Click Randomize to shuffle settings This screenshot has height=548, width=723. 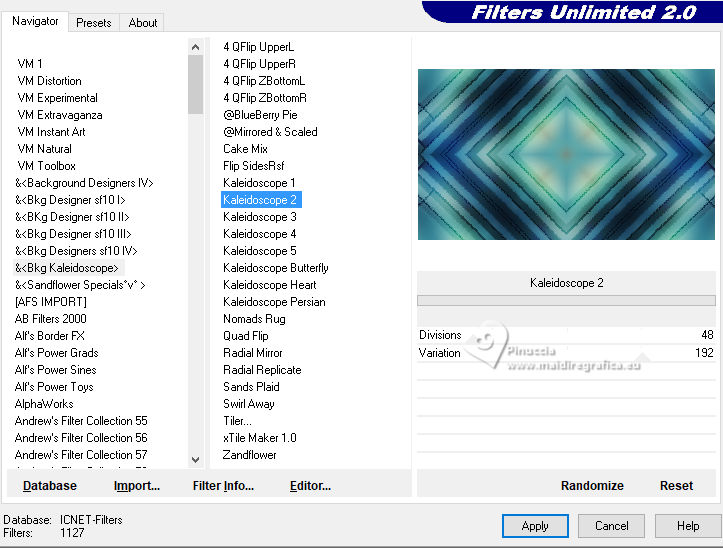592,486
